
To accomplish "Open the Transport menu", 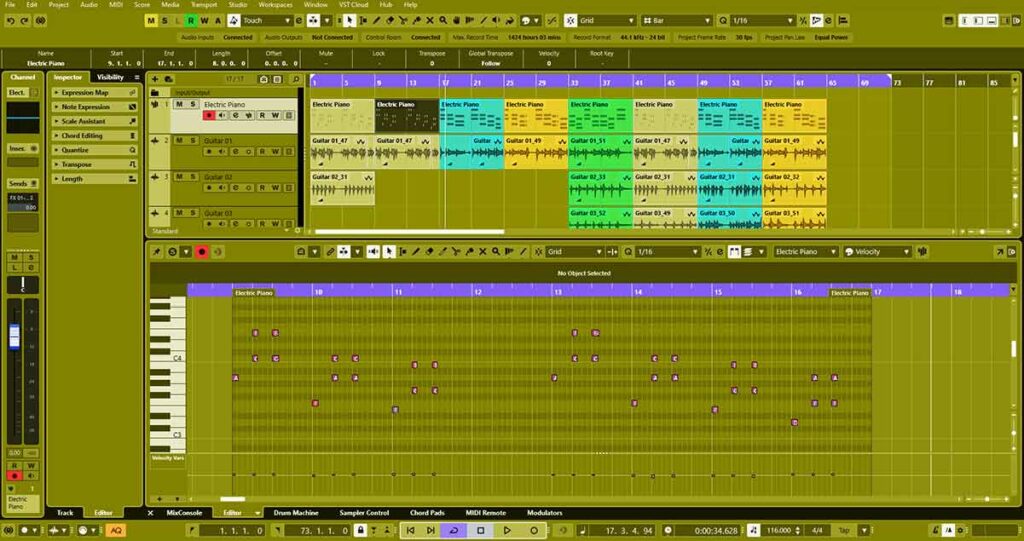I will (x=203, y=5).
